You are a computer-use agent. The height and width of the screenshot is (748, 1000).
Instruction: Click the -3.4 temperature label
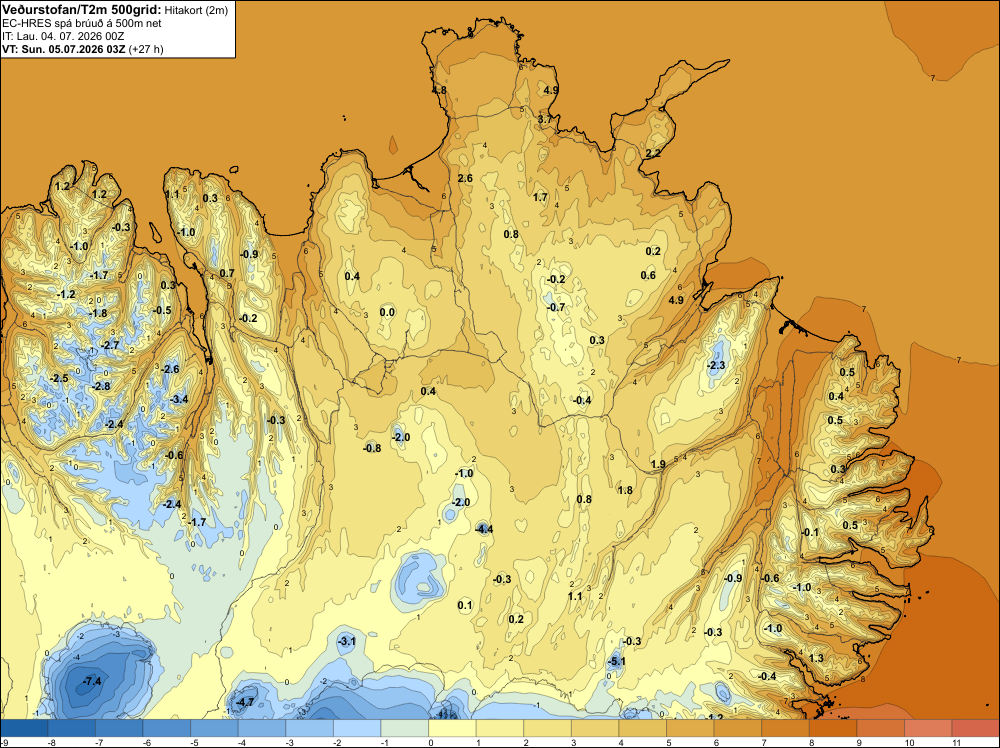tap(180, 399)
